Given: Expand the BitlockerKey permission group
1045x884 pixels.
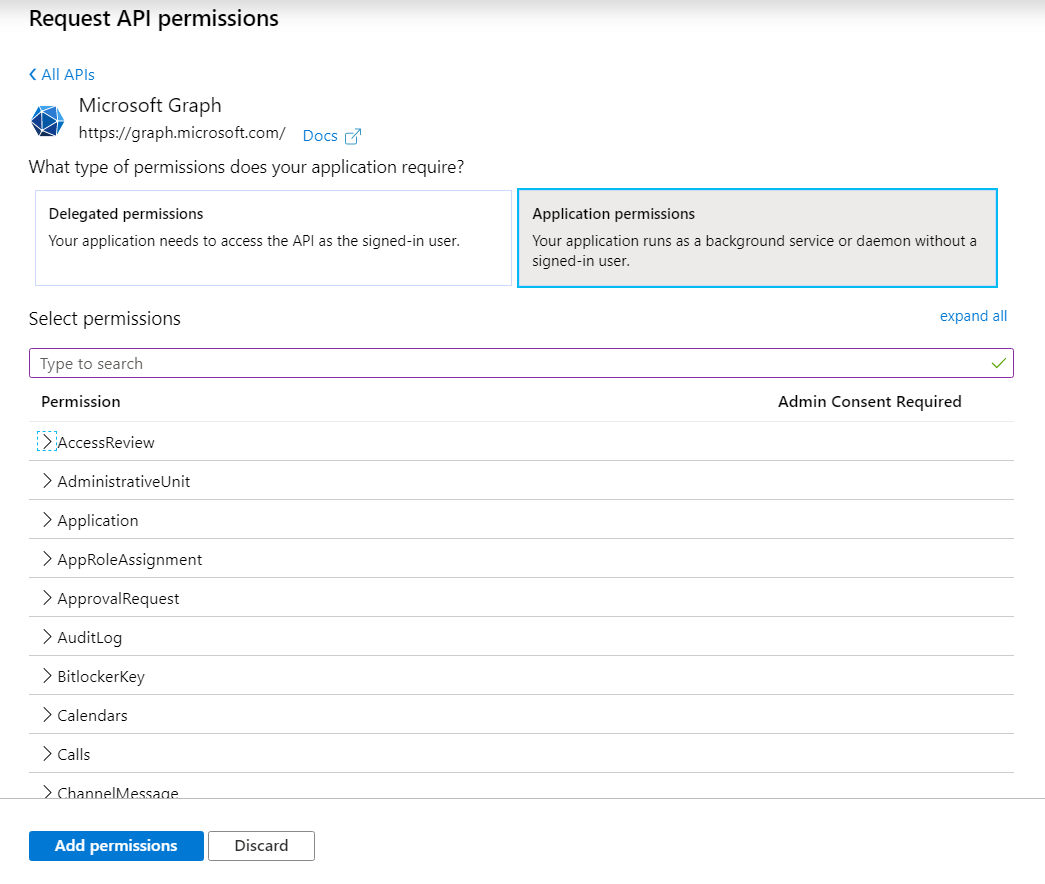Looking at the screenshot, I should [x=47, y=676].
